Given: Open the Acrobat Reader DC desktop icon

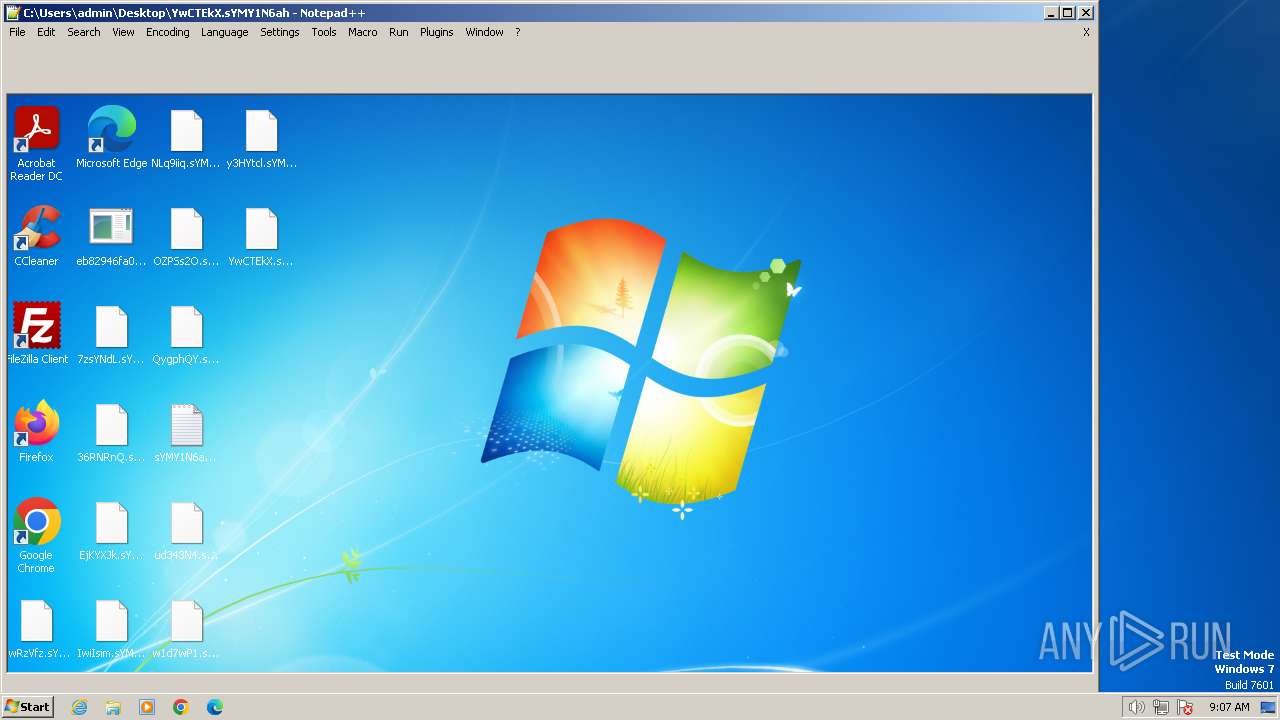Looking at the screenshot, I should click(x=36, y=144).
